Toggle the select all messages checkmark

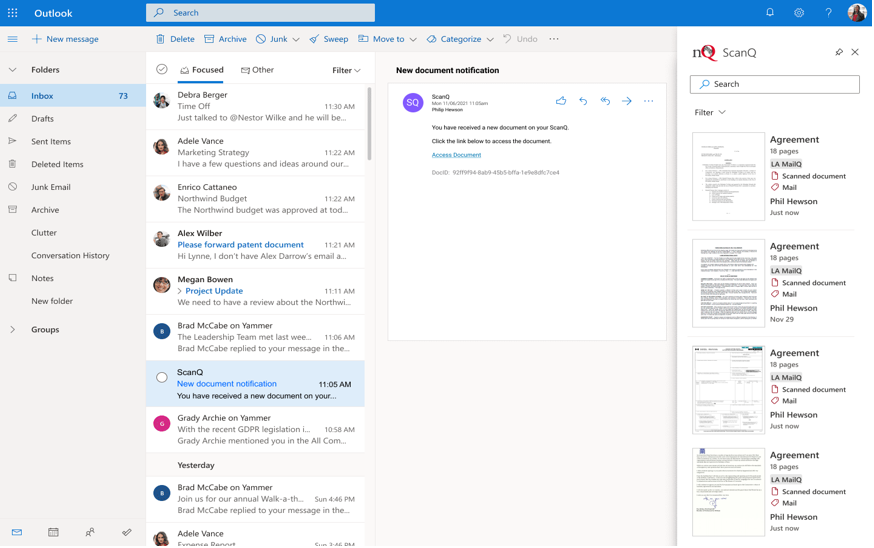(x=162, y=70)
